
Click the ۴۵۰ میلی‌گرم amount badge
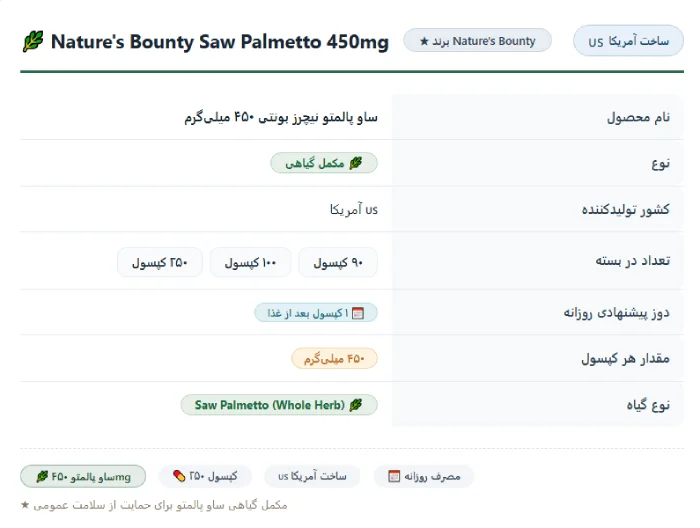tap(334, 359)
